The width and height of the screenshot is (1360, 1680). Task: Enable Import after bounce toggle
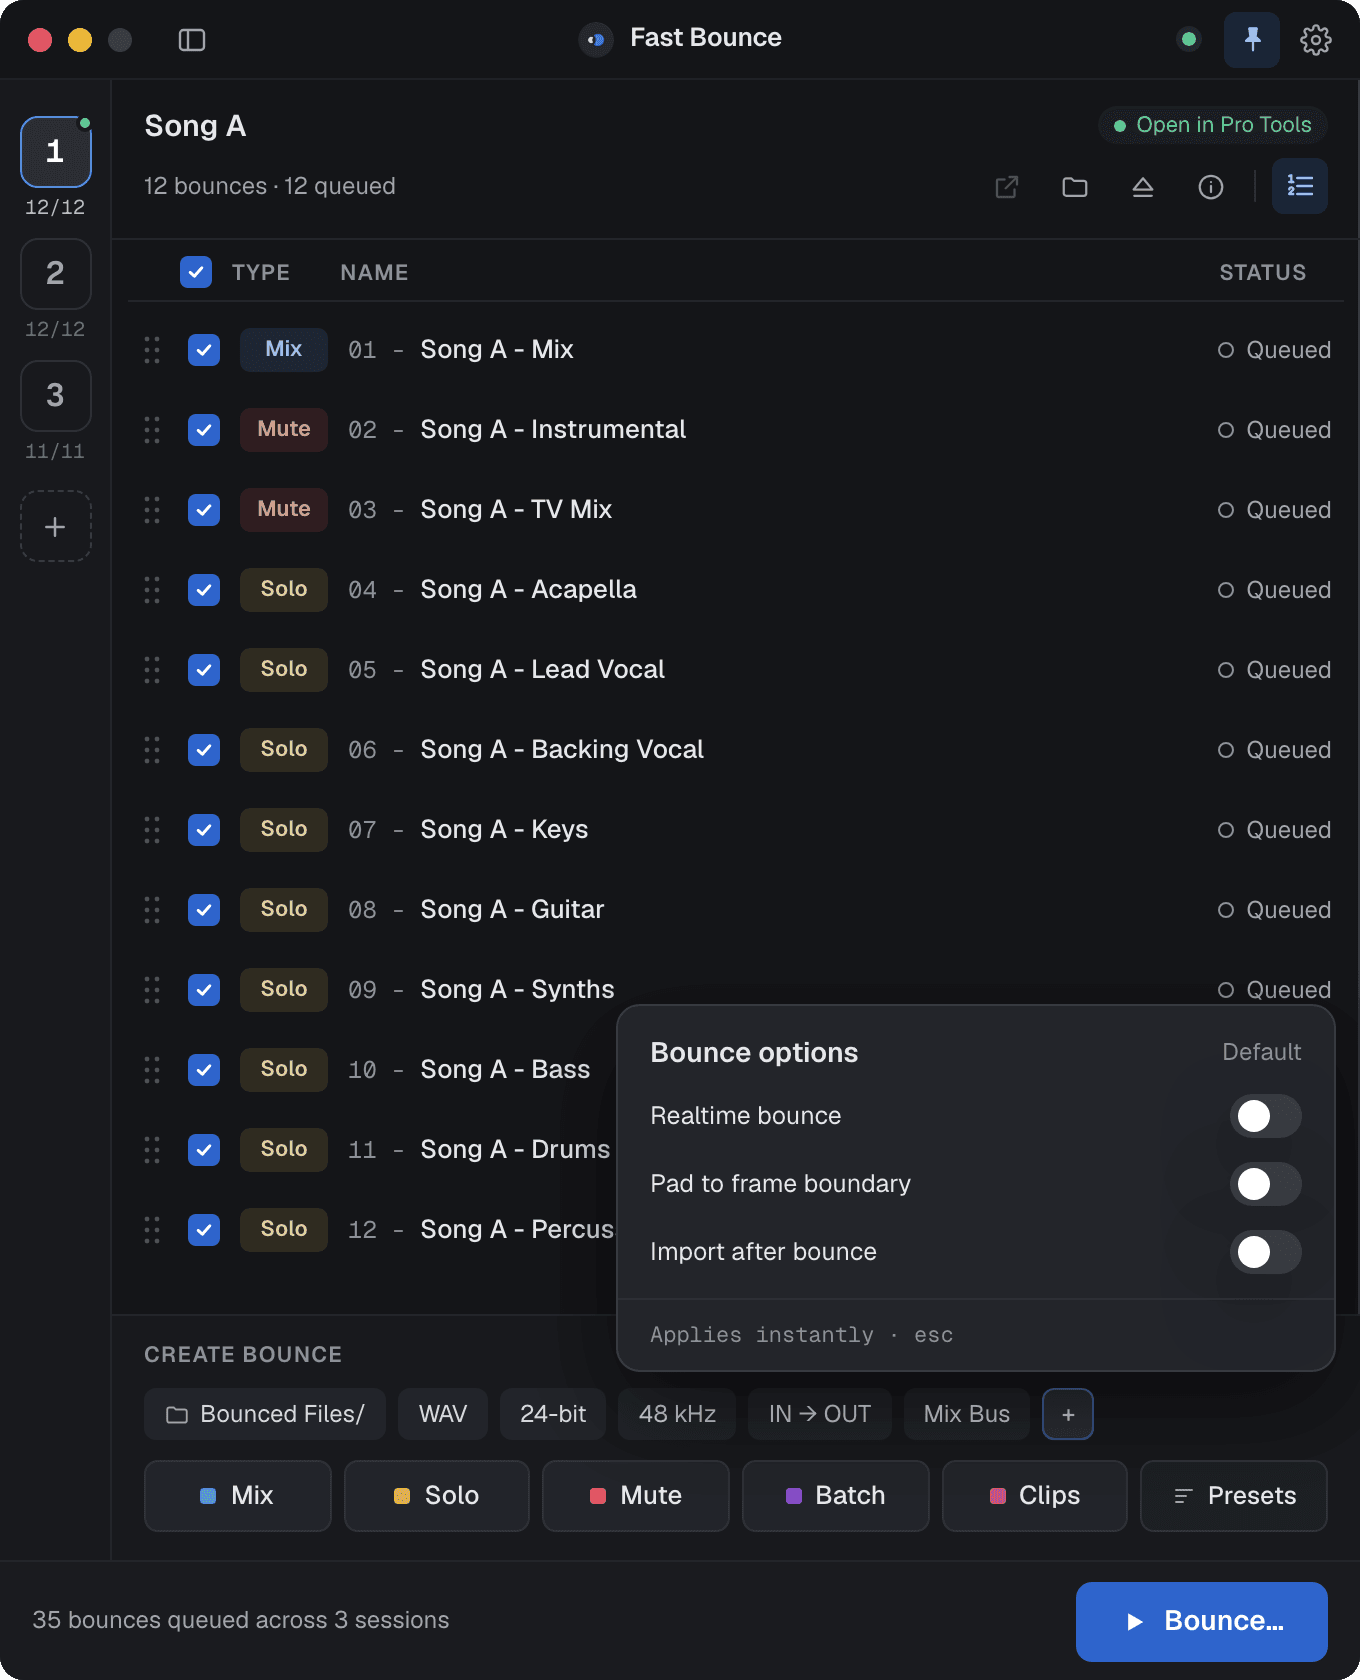pos(1266,1252)
